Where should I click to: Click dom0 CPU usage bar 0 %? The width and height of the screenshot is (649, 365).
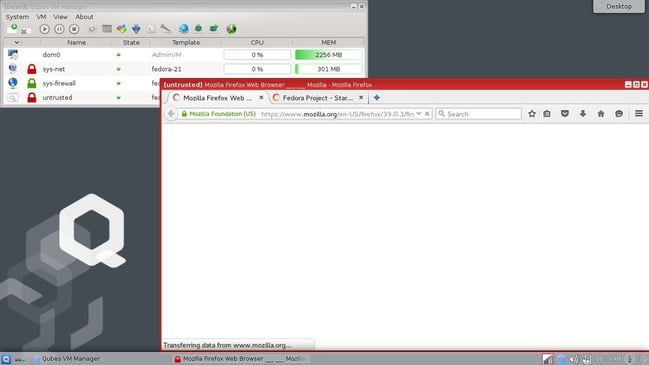(257, 55)
